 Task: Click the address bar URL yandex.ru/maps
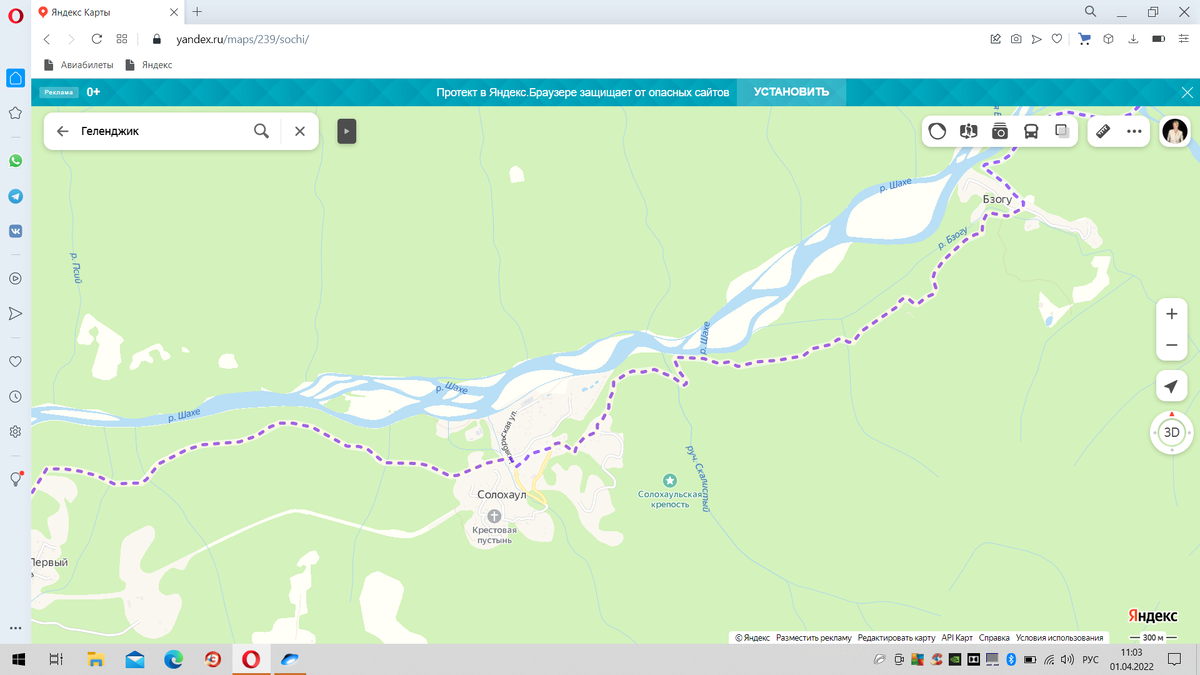242,39
